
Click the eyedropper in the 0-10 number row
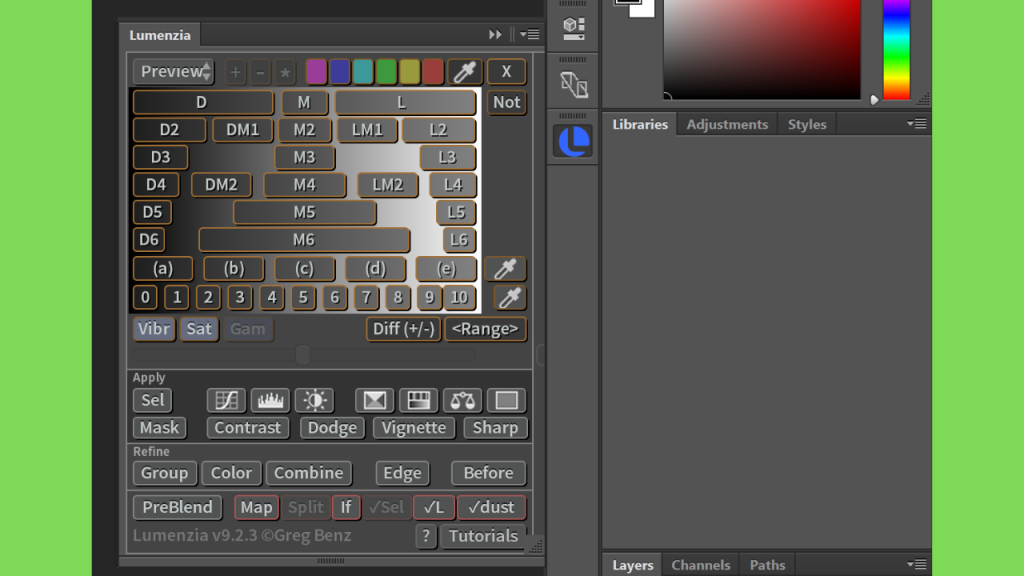tap(509, 298)
